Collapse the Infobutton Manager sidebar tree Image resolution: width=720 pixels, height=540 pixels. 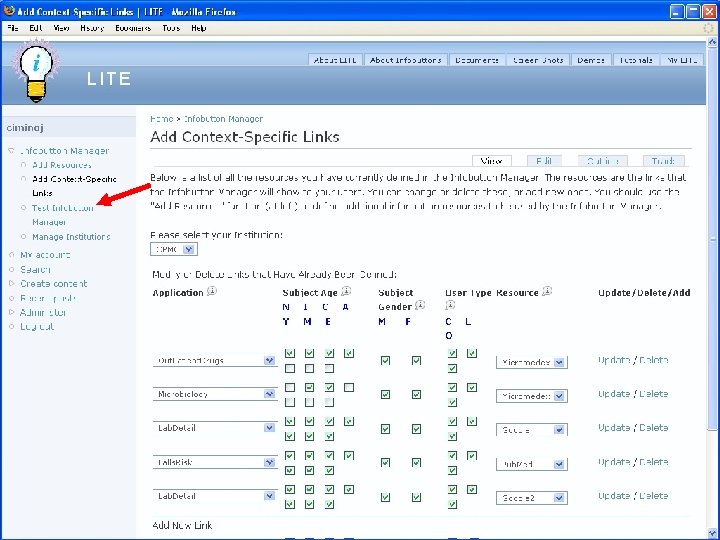tap(11, 151)
